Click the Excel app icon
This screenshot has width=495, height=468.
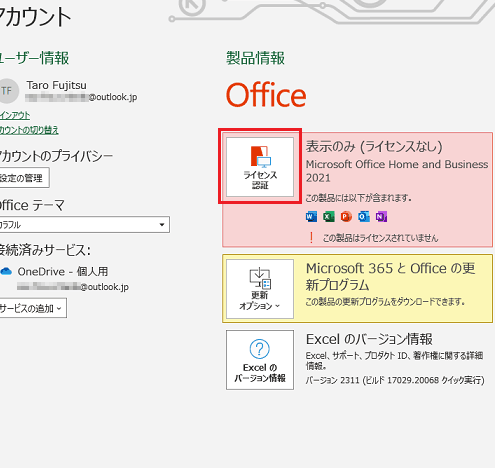pyautogui.click(x=329, y=217)
